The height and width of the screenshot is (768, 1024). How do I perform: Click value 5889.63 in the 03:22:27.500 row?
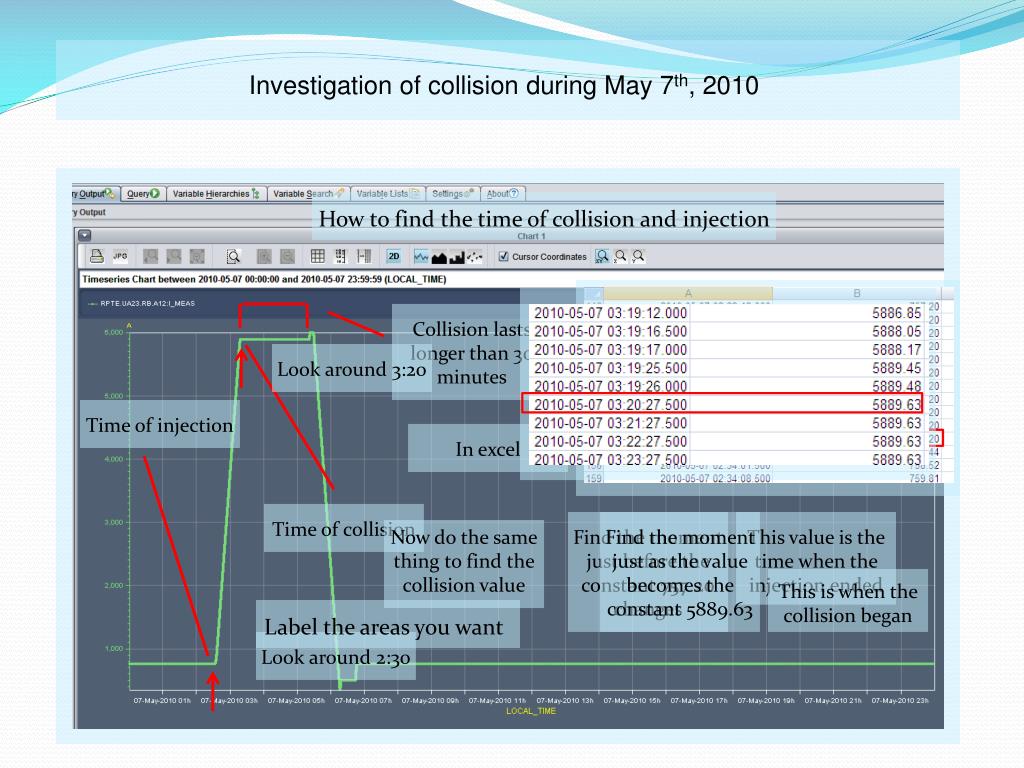point(896,441)
